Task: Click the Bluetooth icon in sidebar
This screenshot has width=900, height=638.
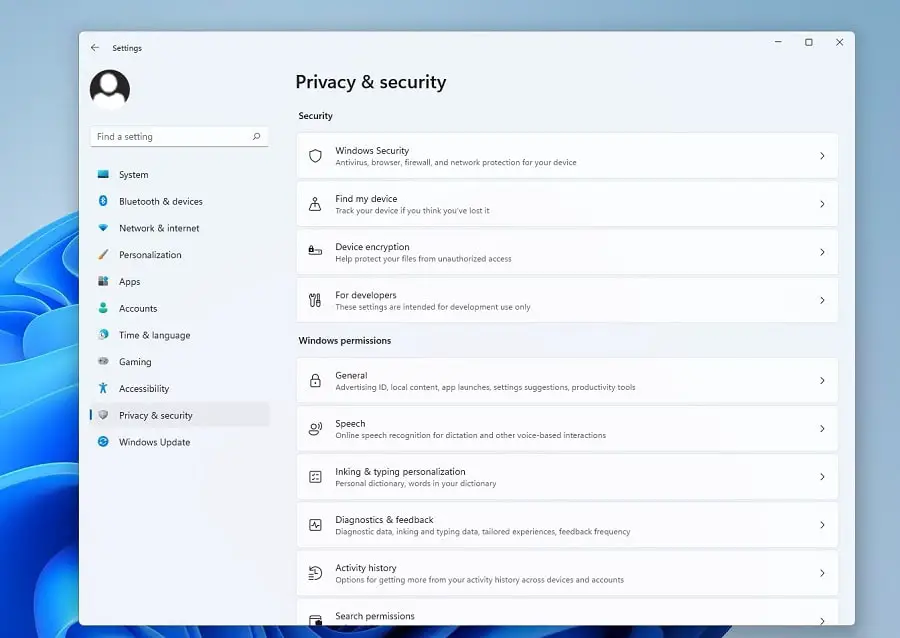Action: tap(103, 201)
